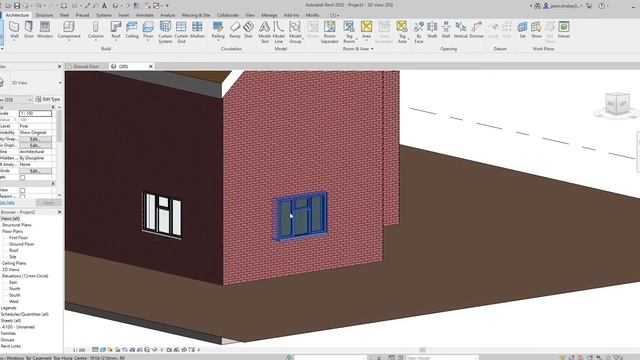The width and height of the screenshot is (640, 360).
Task: Click Set work plane tool
Action: coord(522,30)
